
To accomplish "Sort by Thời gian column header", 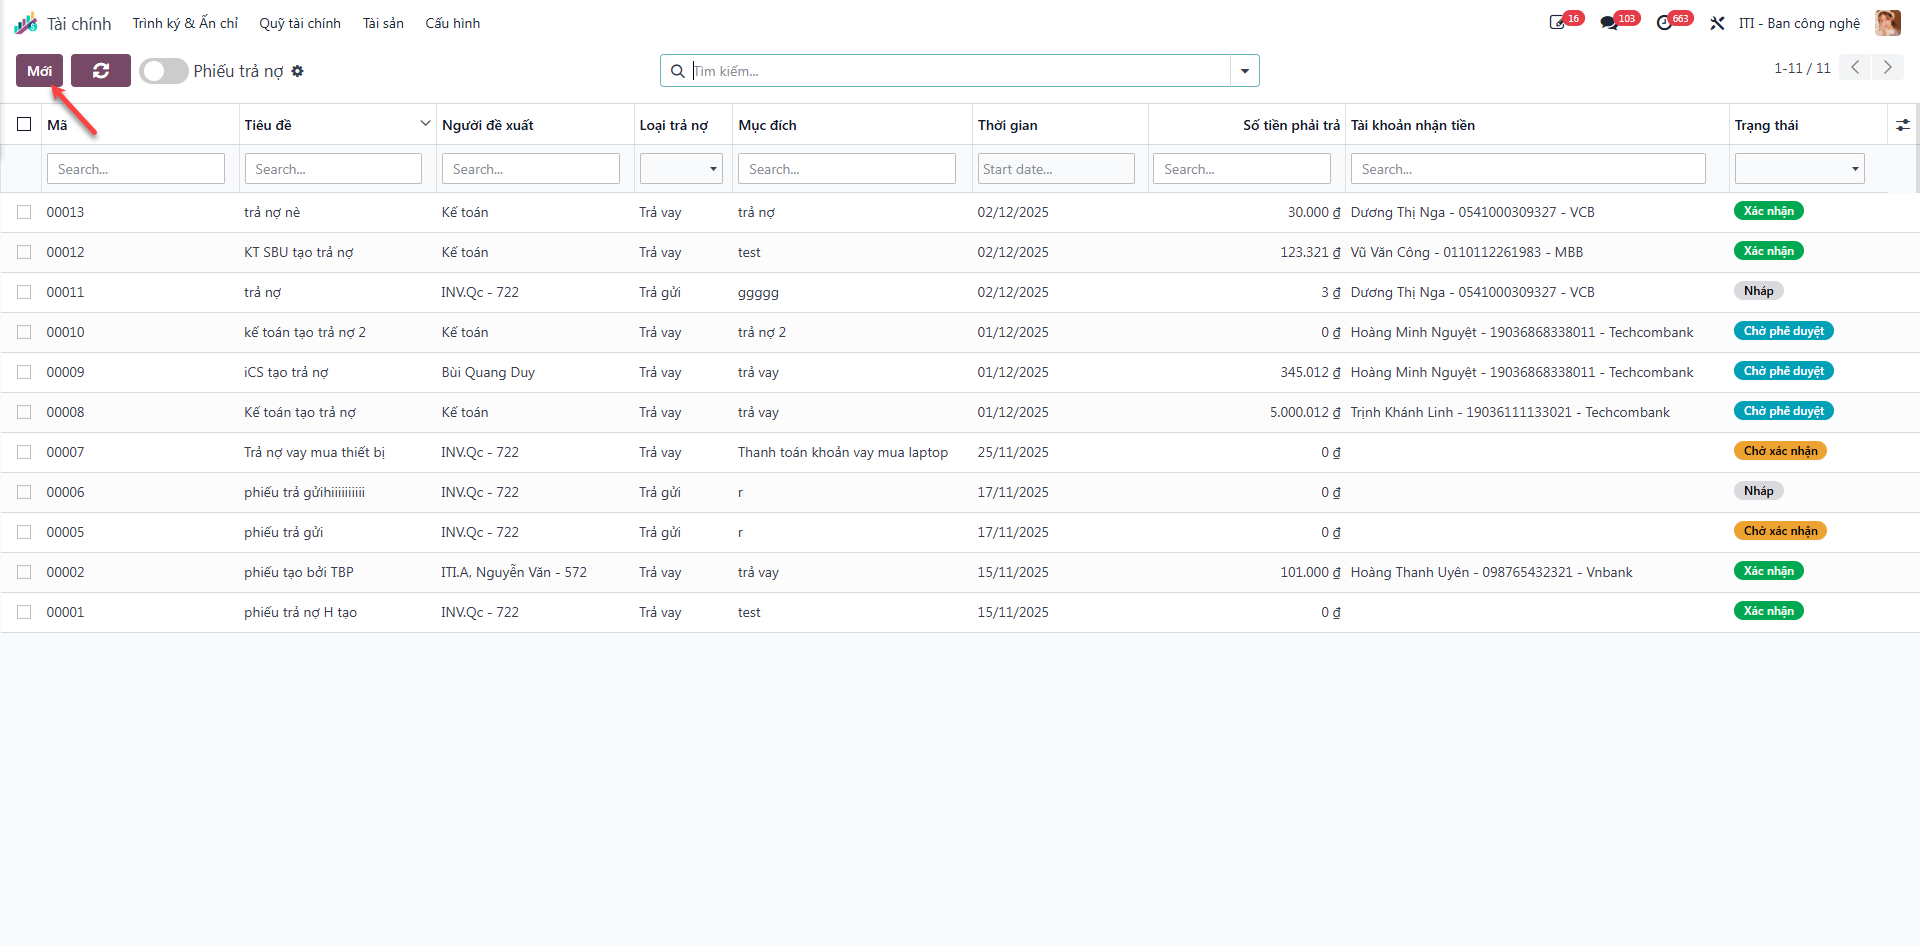I will 1008,125.
